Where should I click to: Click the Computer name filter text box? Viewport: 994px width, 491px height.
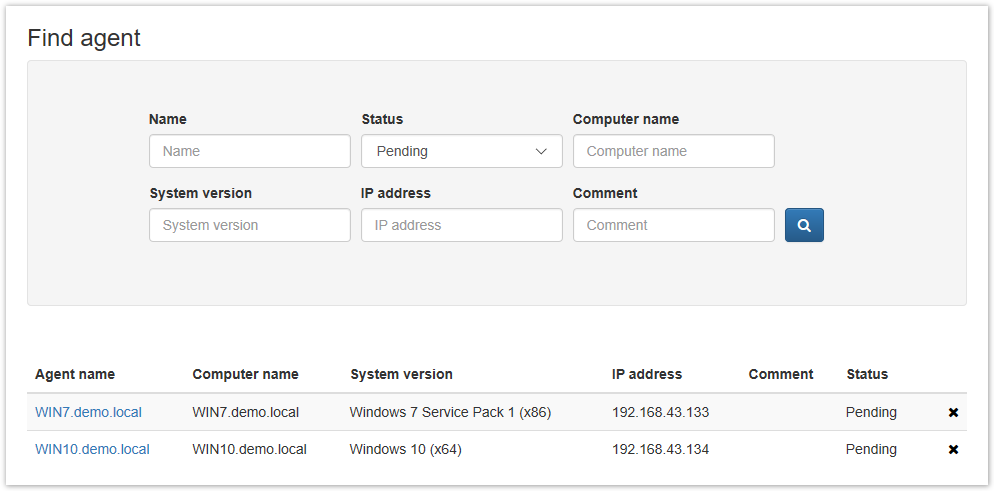coord(673,152)
